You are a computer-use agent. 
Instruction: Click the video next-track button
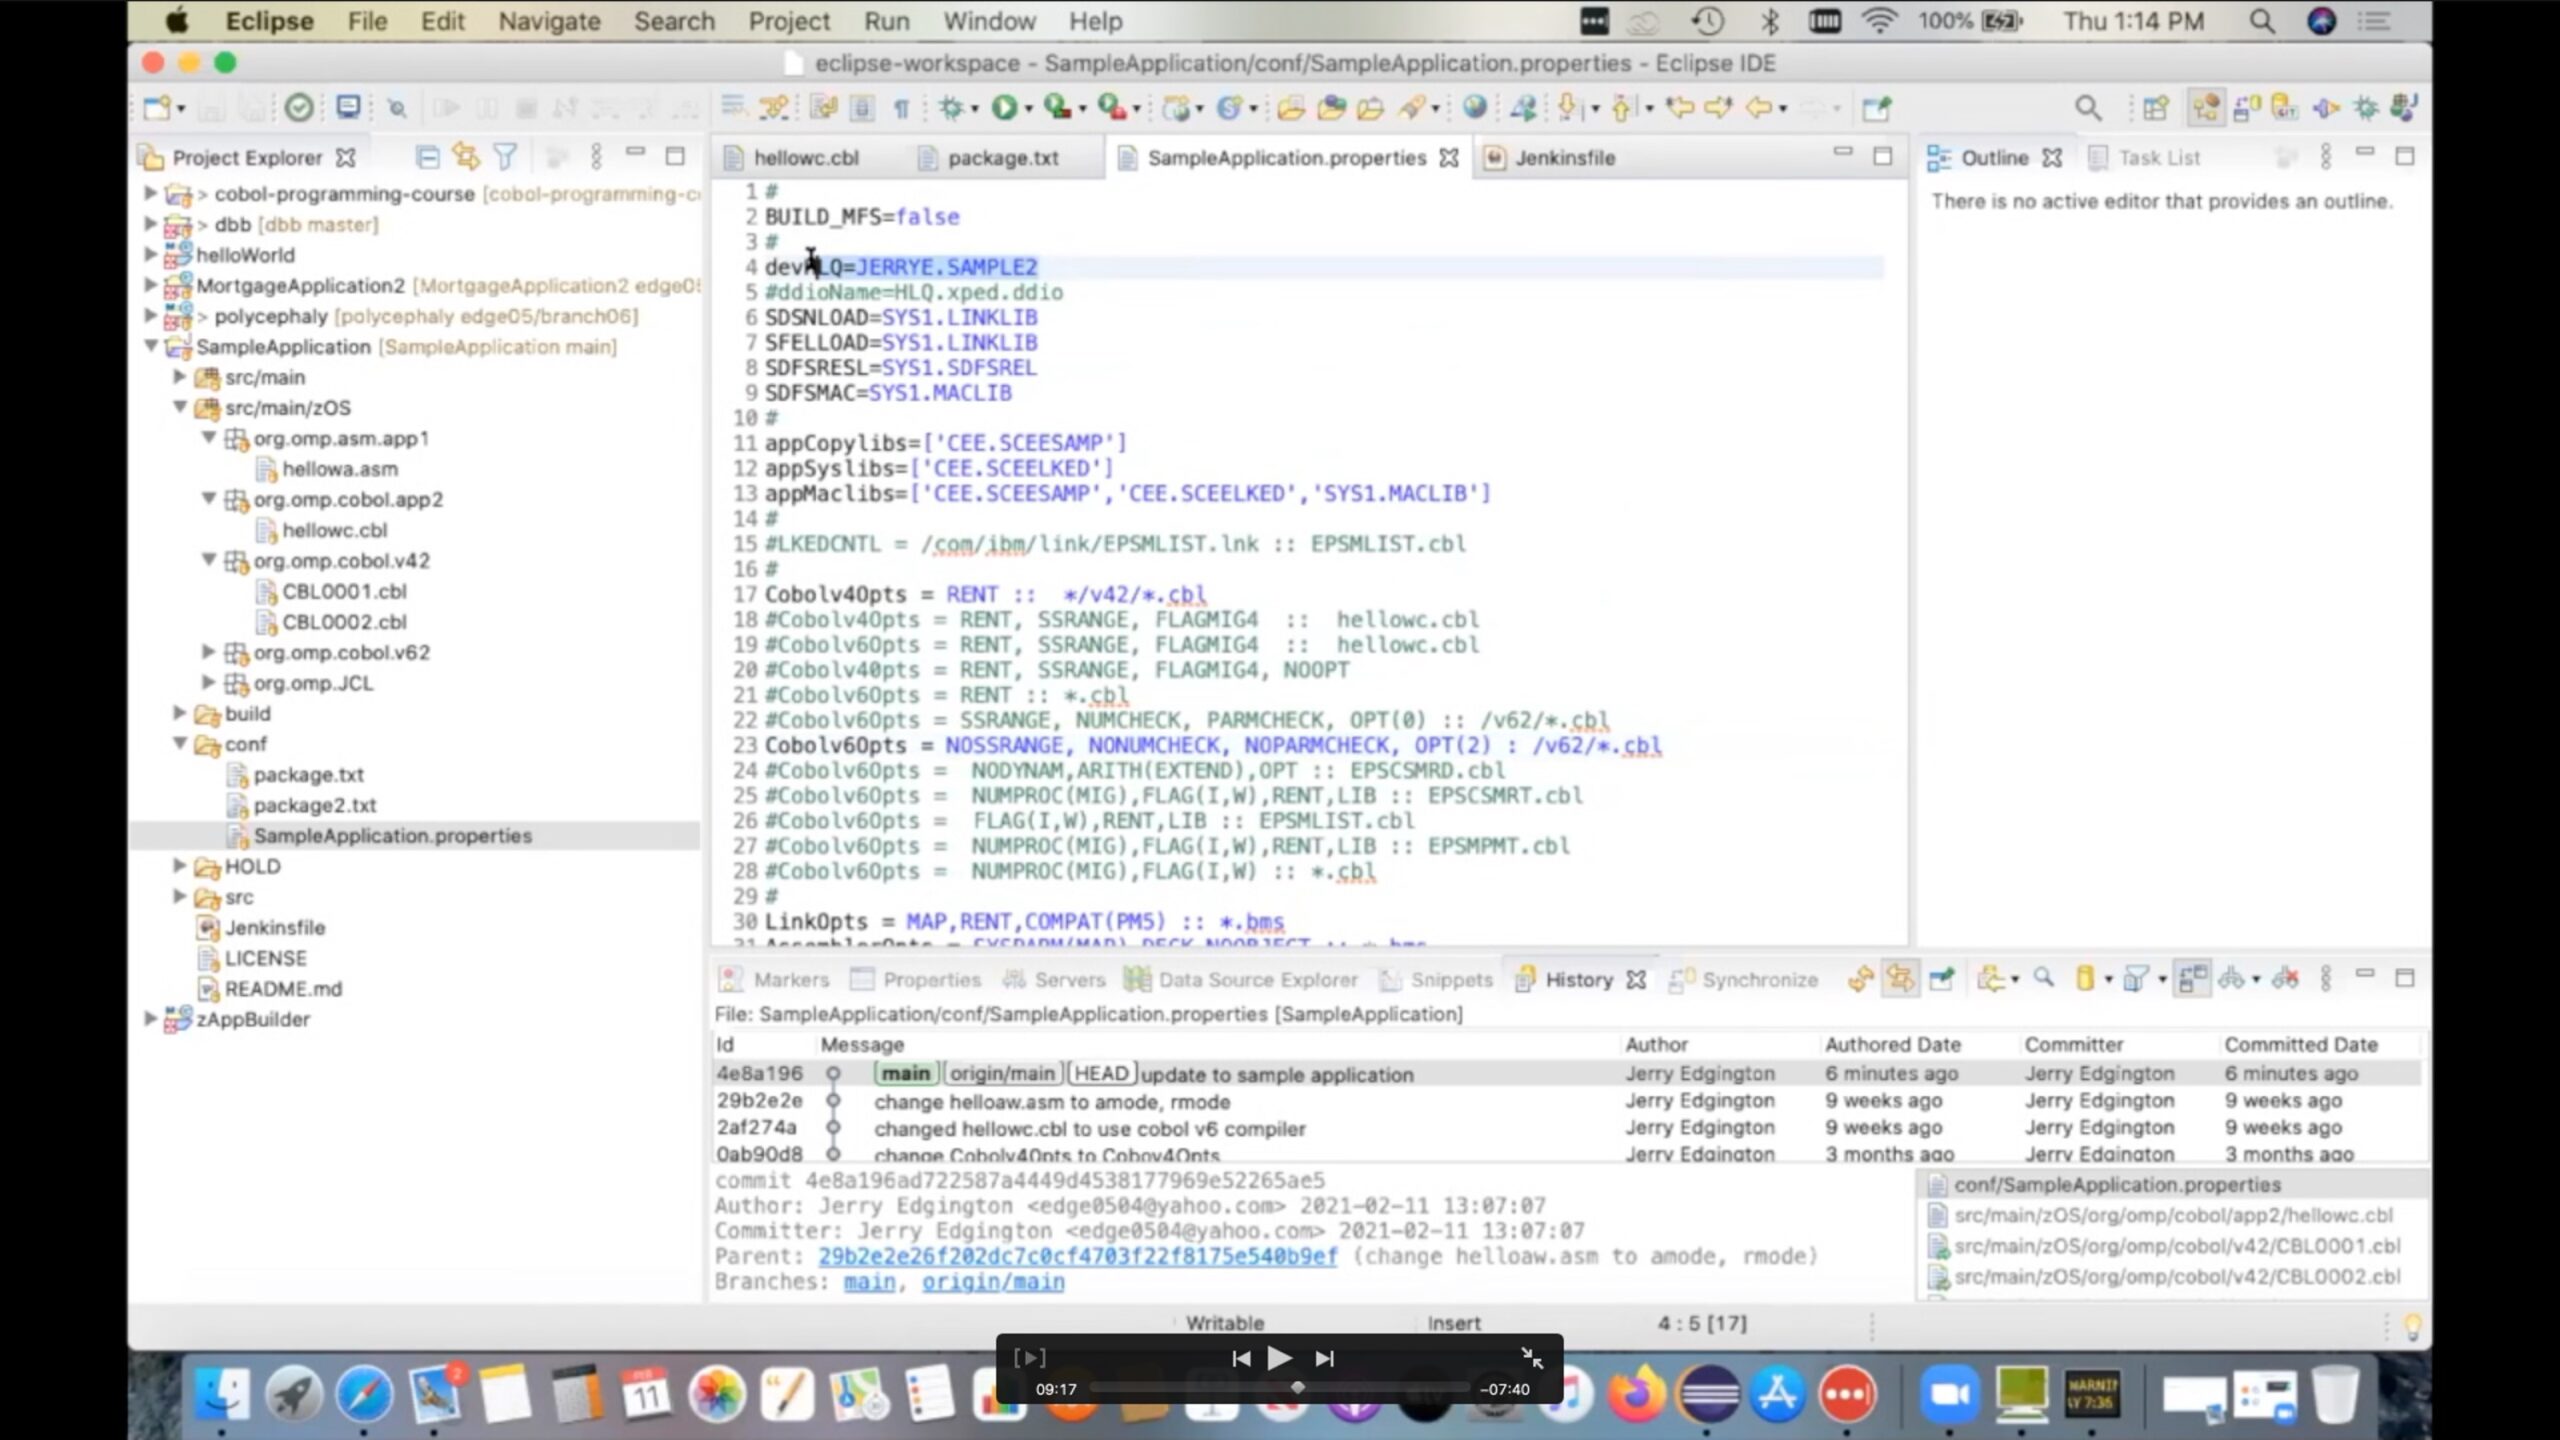(x=1324, y=1358)
